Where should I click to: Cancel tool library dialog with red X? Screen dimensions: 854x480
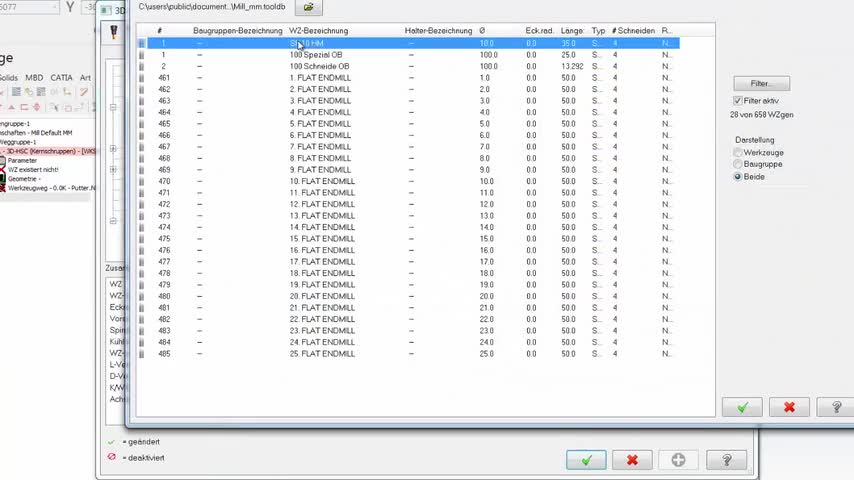[x=789, y=407]
